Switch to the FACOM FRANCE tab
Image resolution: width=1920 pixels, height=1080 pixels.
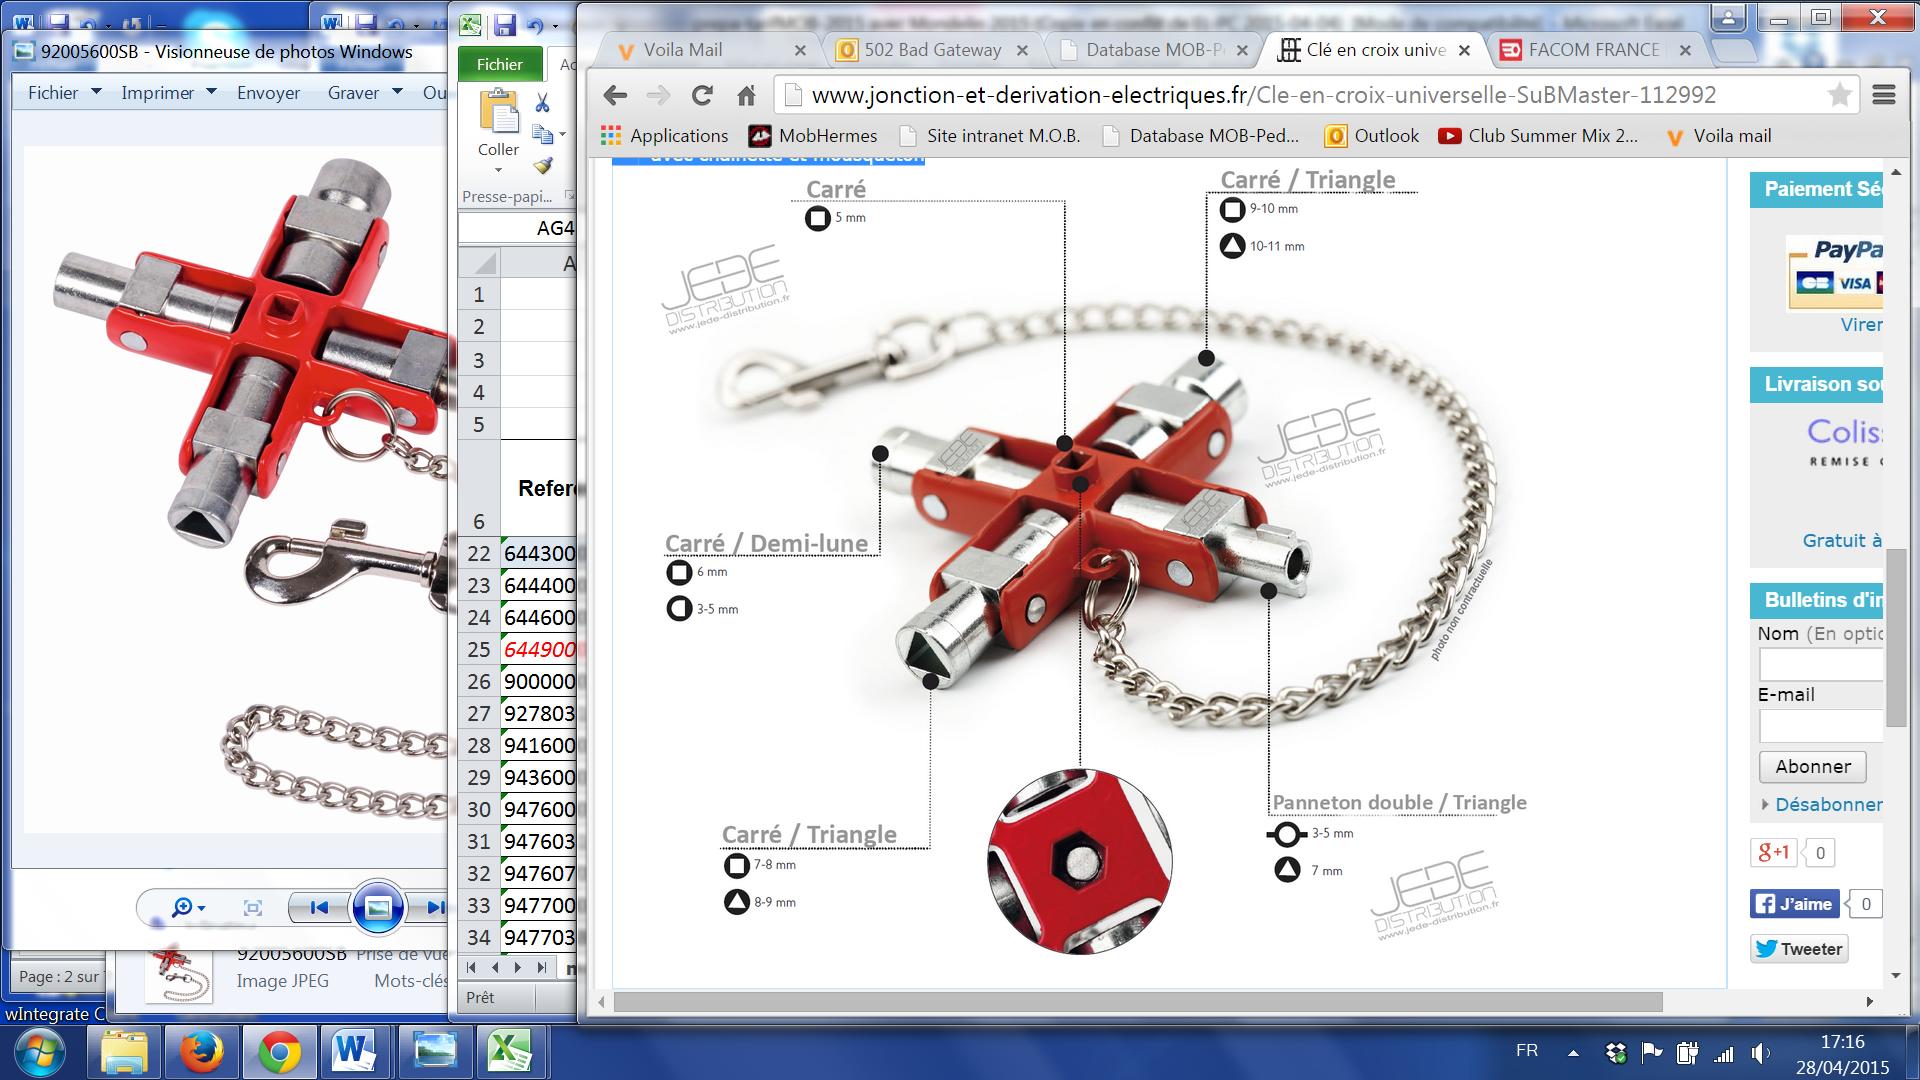1592,50
